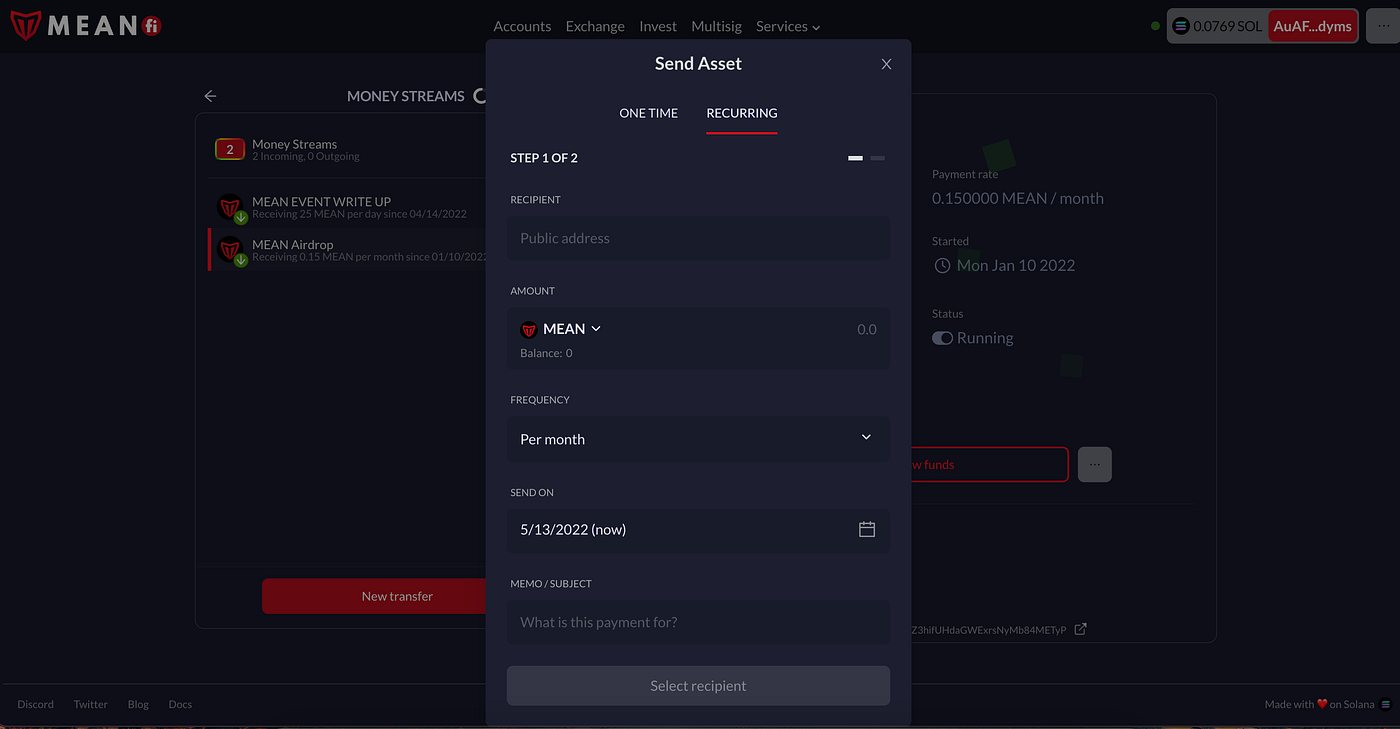Open the Services dropdown menu

(x=788, y=26)
